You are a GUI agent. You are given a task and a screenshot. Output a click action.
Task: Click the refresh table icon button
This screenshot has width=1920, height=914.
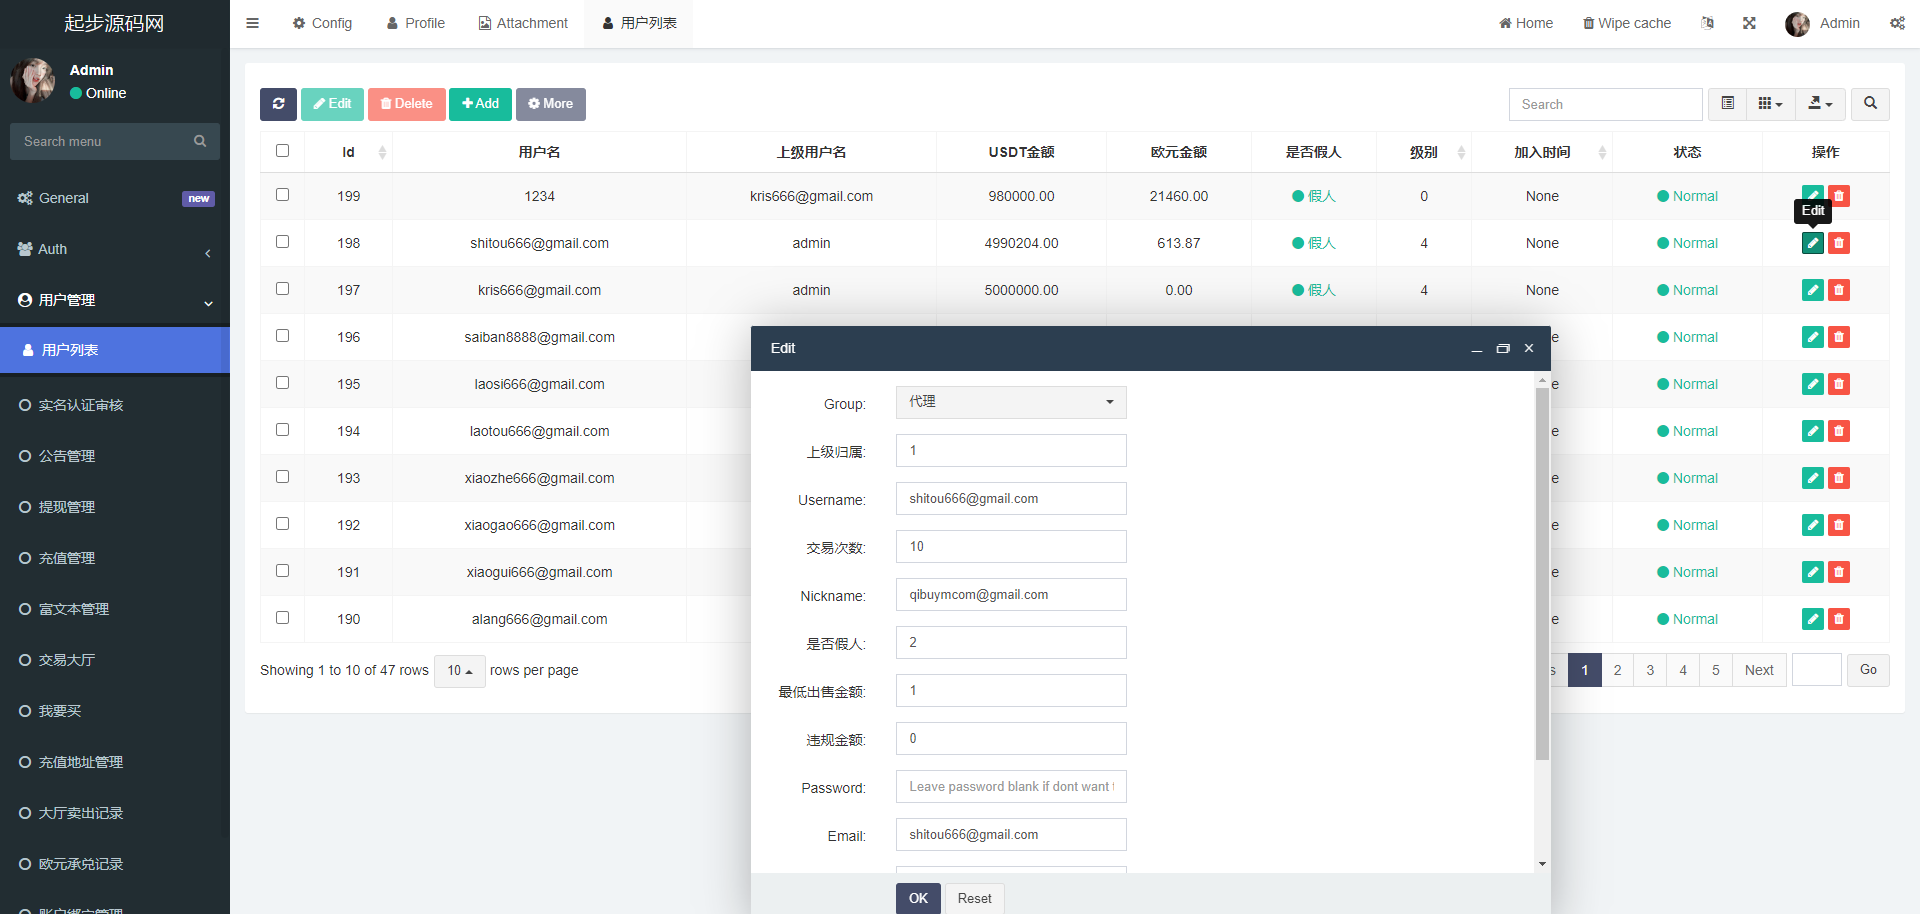pyautogui.click(x=278, y=104)
